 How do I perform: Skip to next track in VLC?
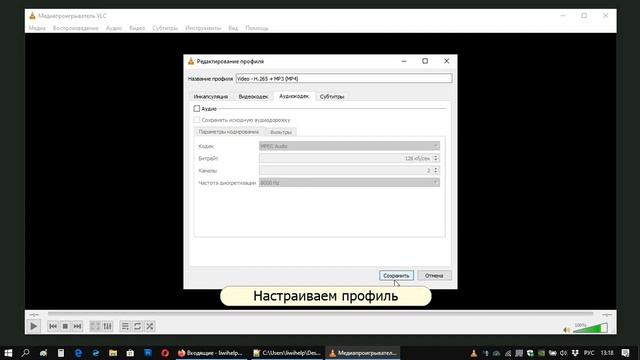coord(77,326)
